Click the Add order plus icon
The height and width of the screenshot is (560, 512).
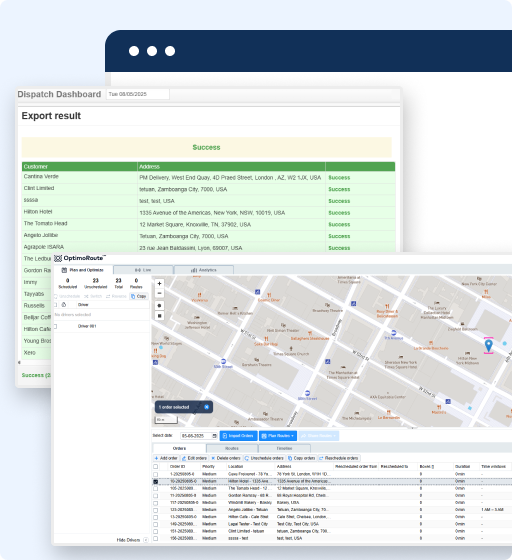tap(156, 458)
